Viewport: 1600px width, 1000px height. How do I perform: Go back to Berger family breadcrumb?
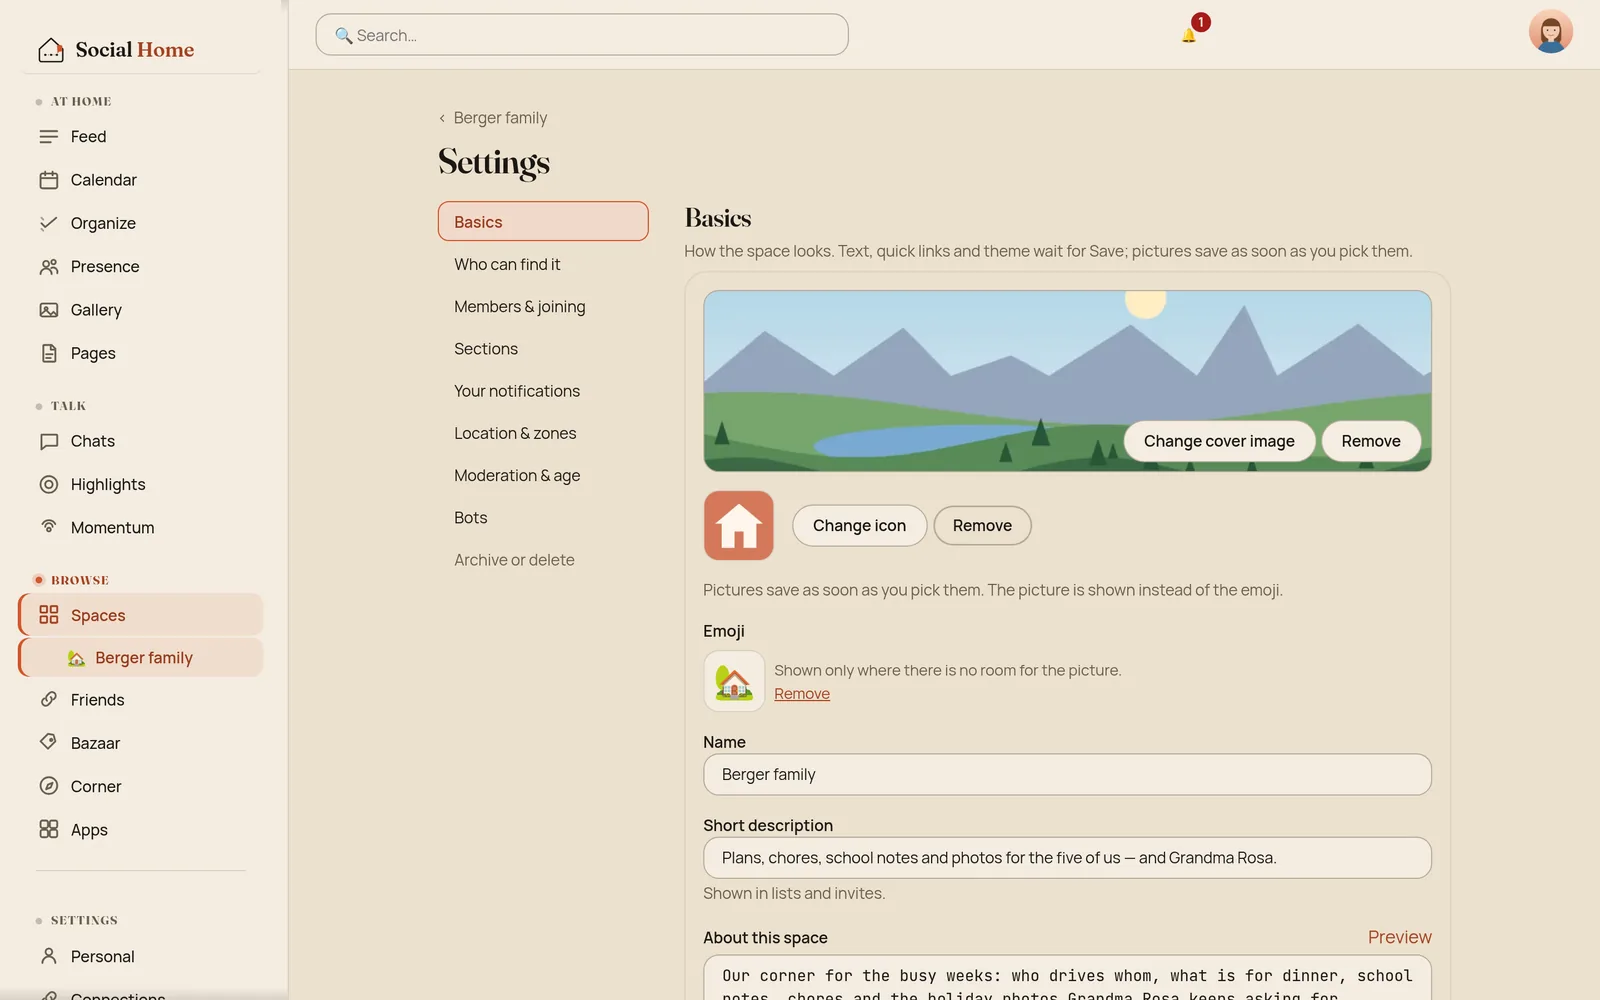click(x=493, y=118)
